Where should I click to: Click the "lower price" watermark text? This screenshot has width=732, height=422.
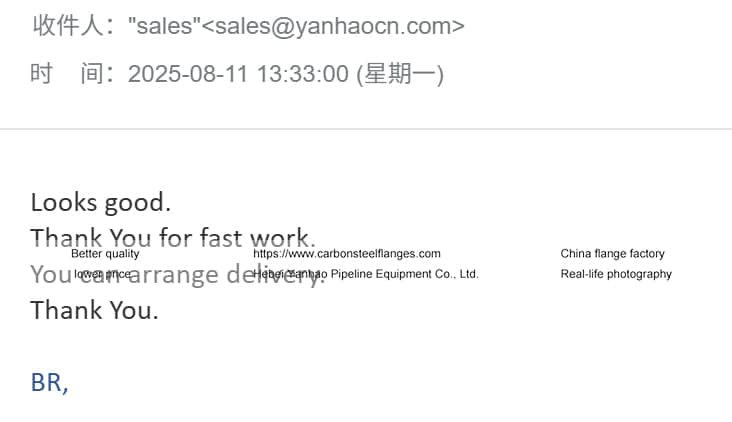(102, 274)
